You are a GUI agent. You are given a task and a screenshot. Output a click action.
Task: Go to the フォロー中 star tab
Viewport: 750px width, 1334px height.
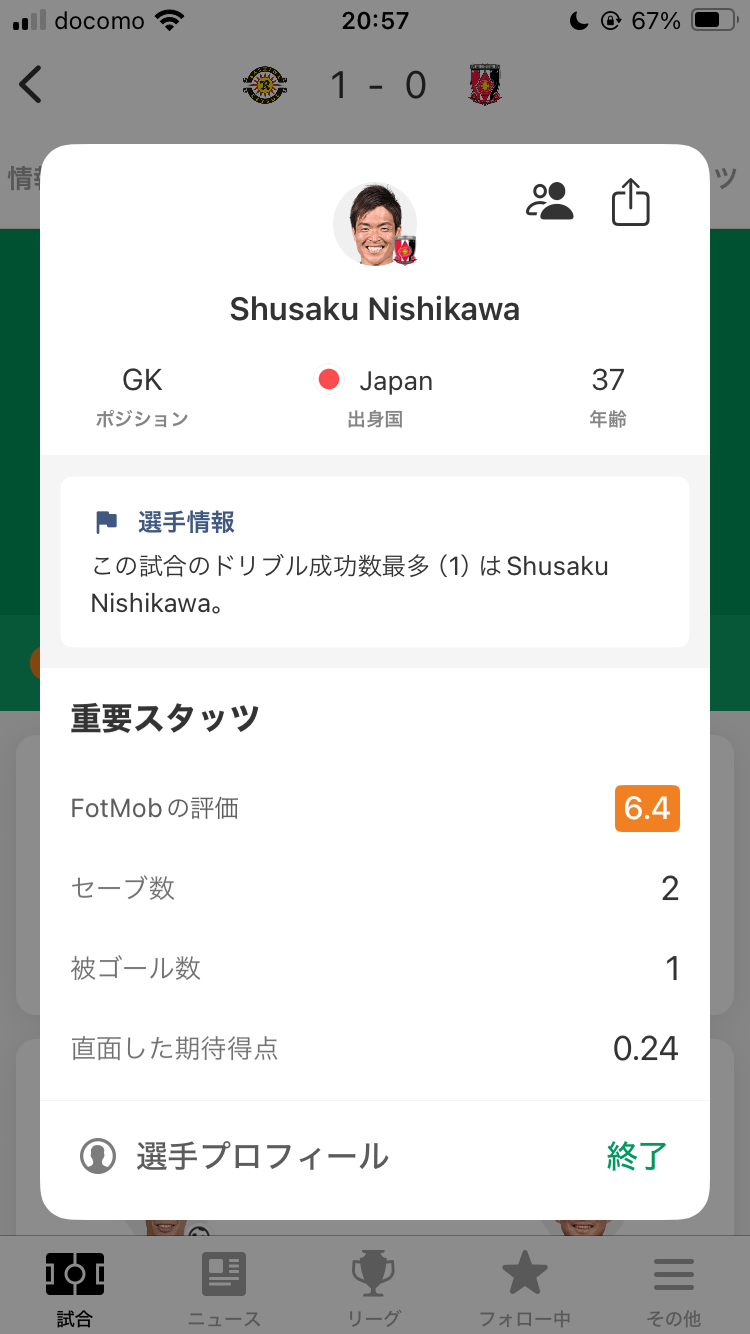pyautogui.click(x=524, y=1288)
